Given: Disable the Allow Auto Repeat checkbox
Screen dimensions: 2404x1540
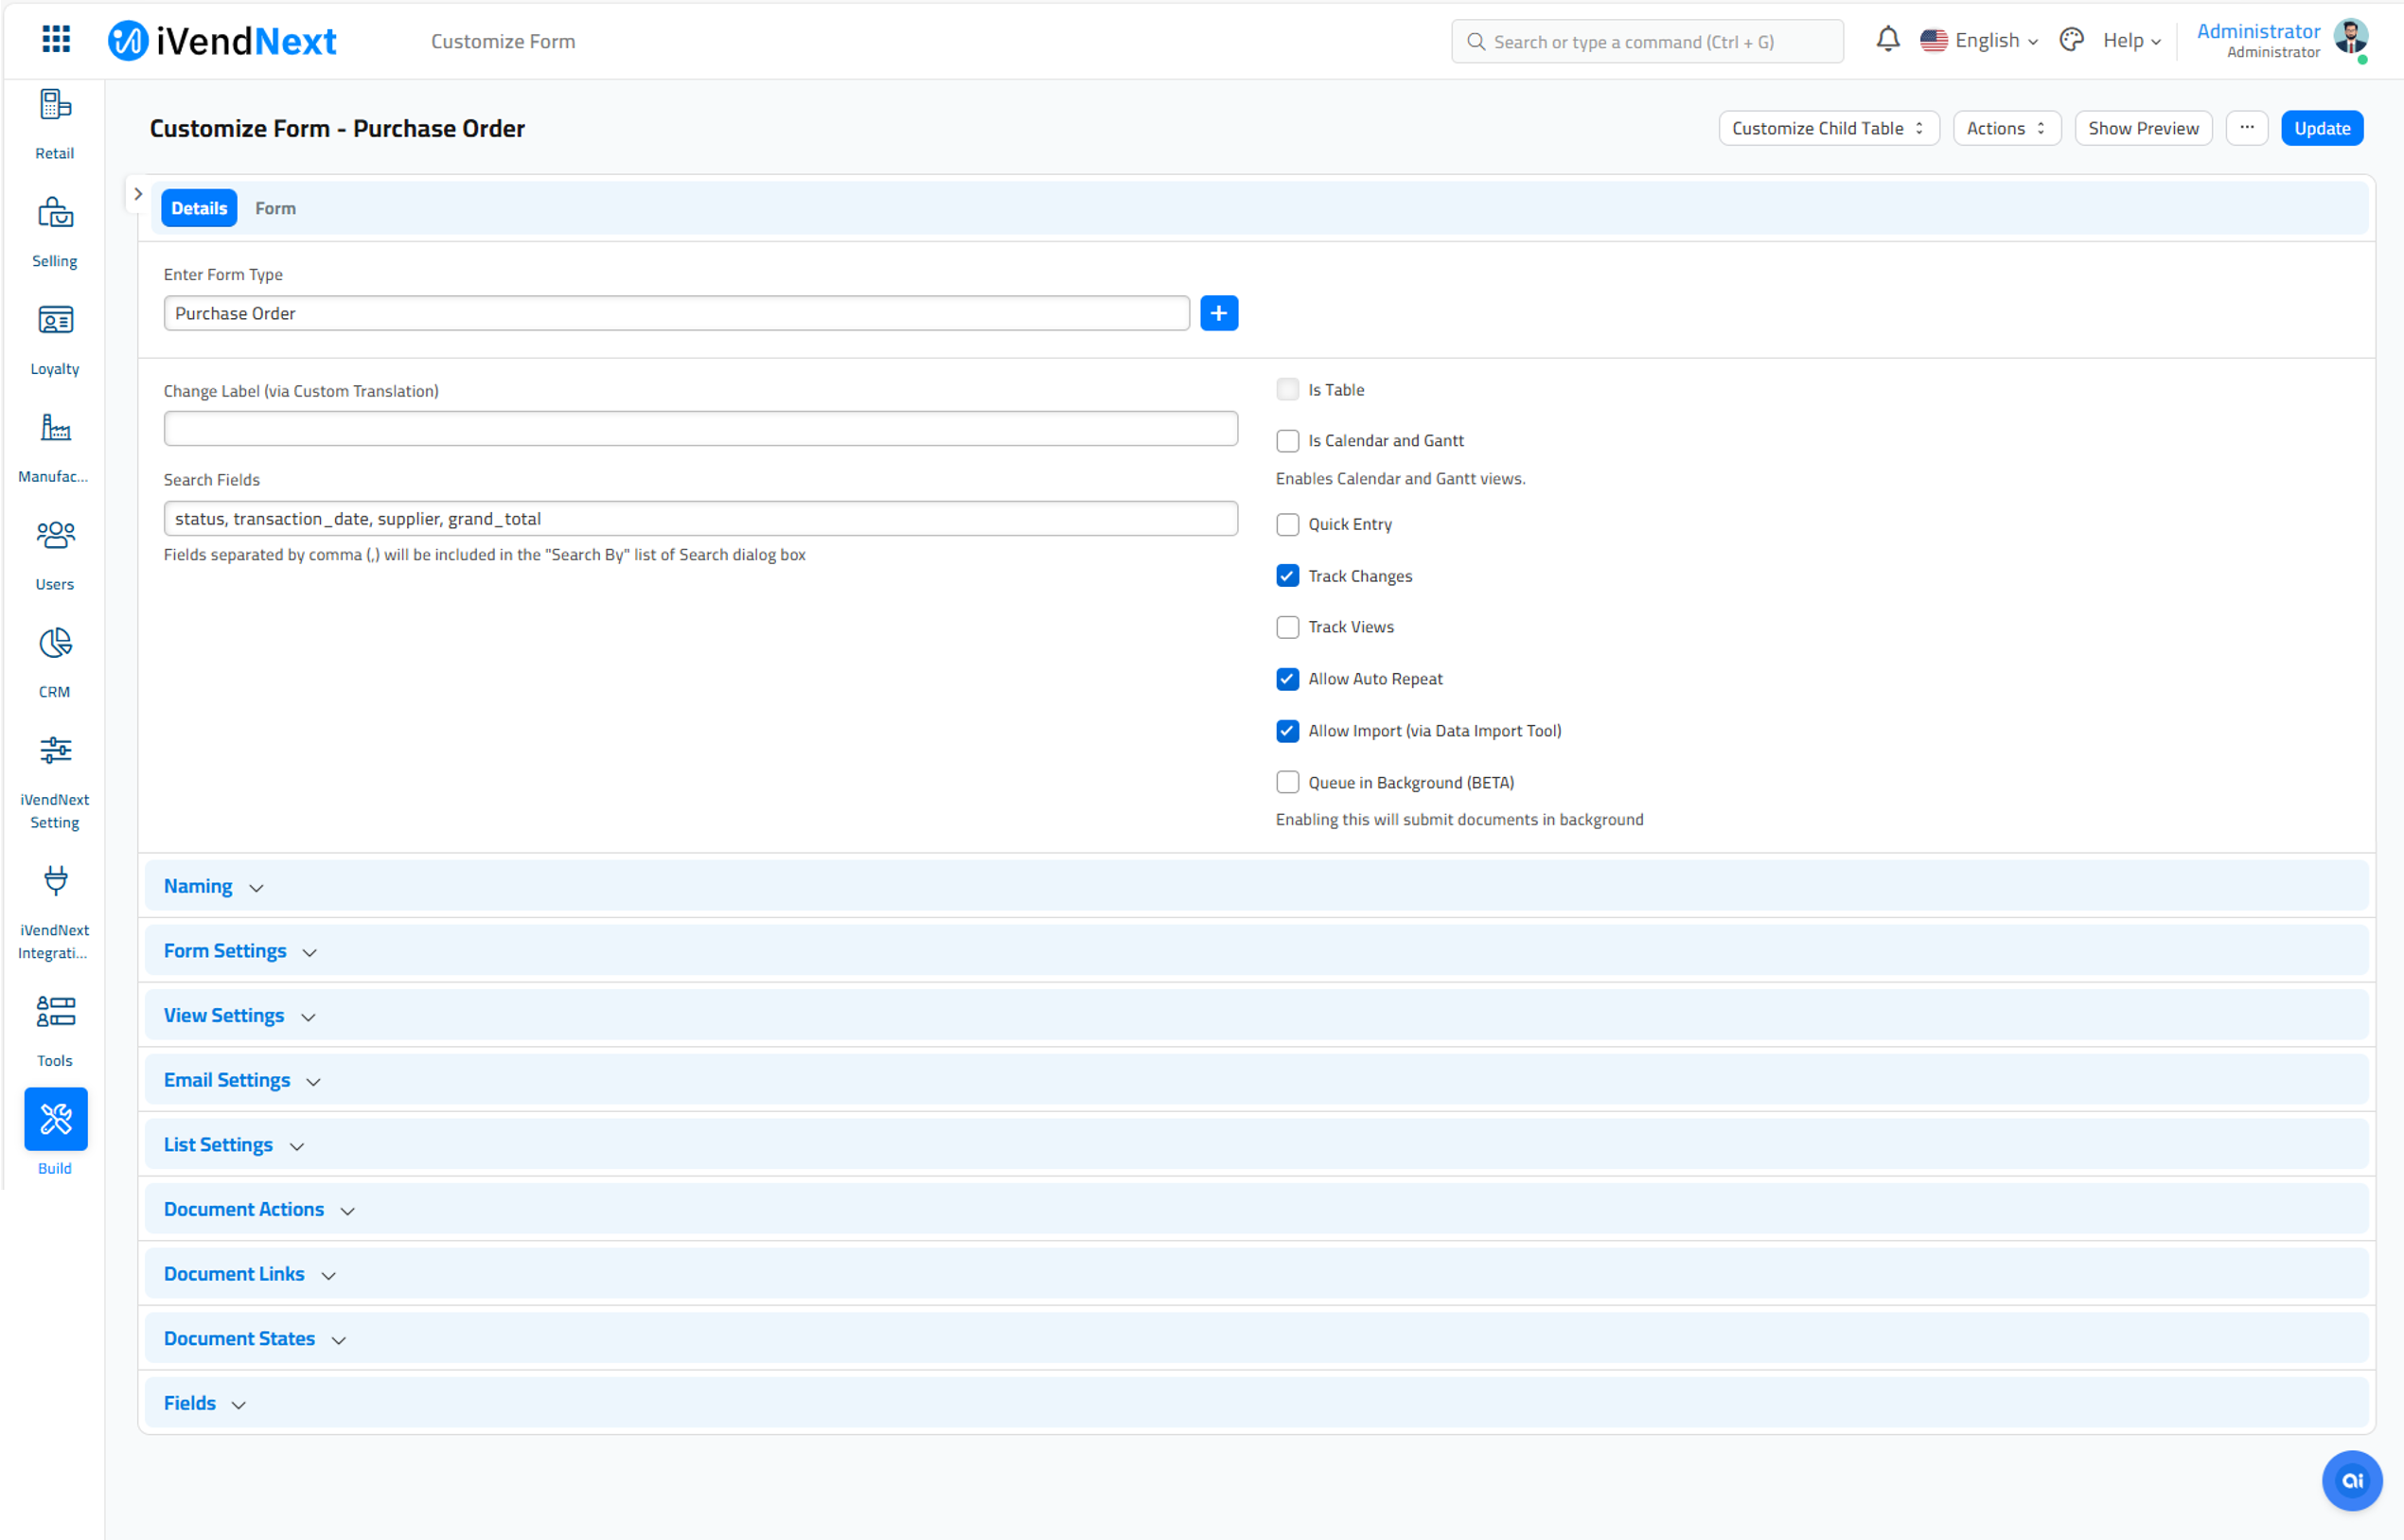Looking at the screenshot, I should [x=1288, y=678].
